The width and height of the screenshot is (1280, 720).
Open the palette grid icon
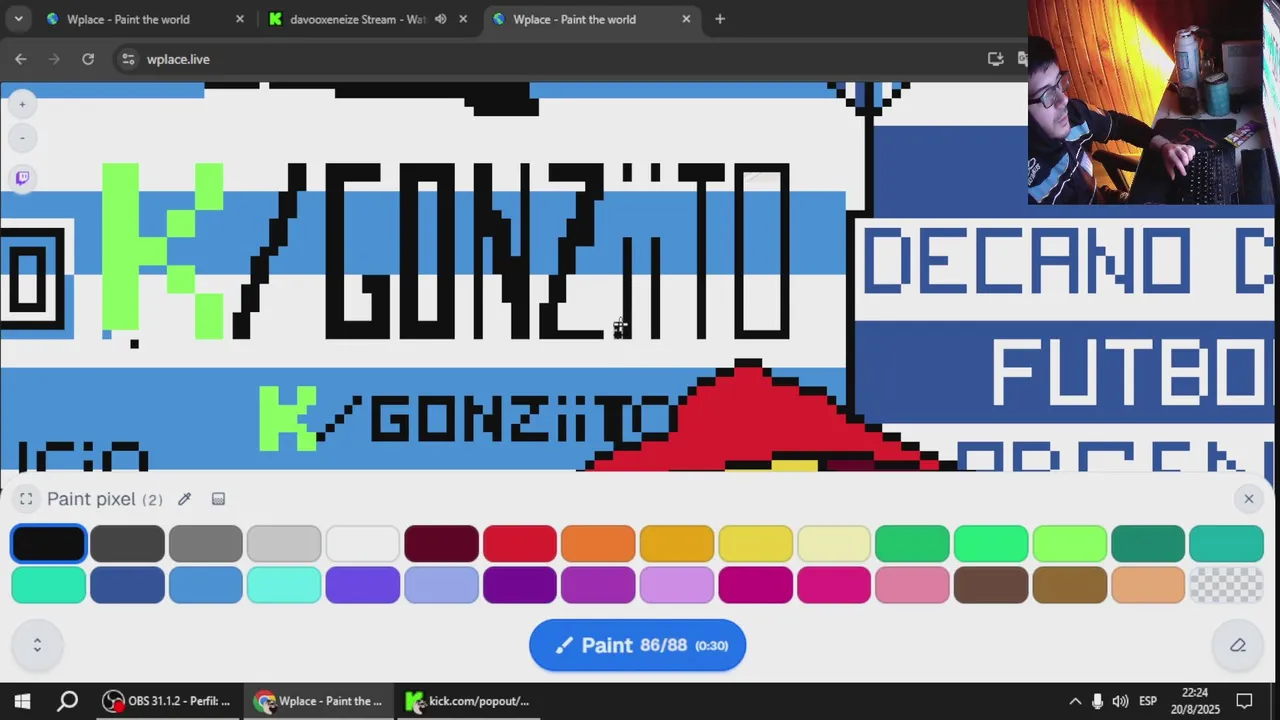pos(218,499)
